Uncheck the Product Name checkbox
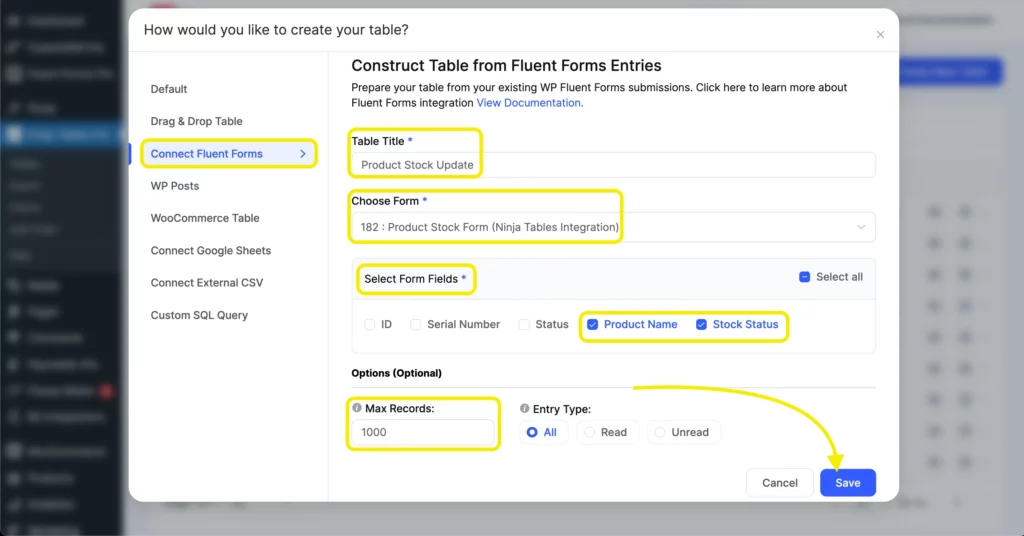Screen dimensions: 1024x536 [593, 324]
